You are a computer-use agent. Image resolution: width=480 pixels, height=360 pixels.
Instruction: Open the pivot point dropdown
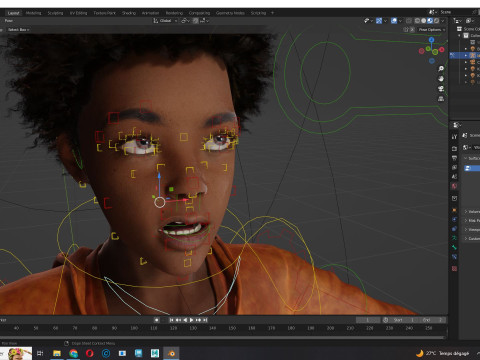click(x=185, y=21)
